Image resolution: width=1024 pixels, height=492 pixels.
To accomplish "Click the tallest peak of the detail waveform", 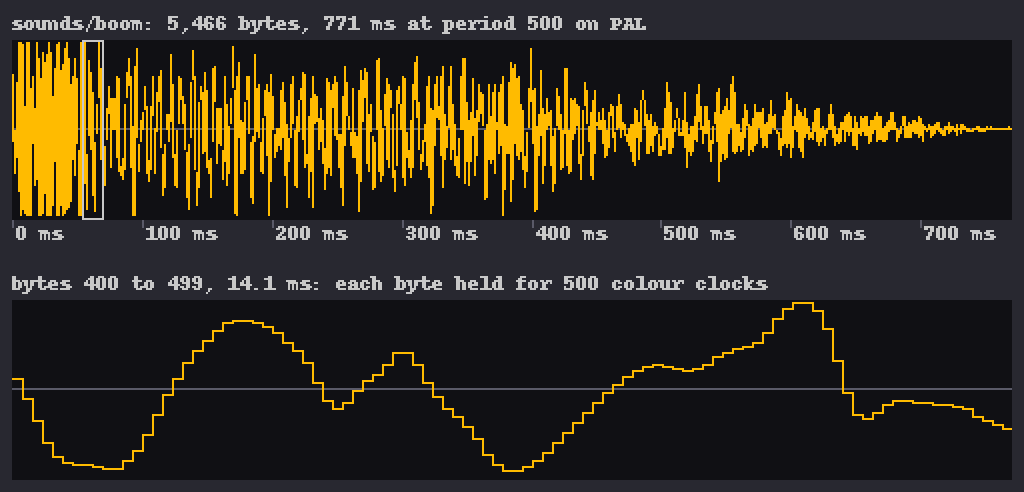I will [802, 303].
